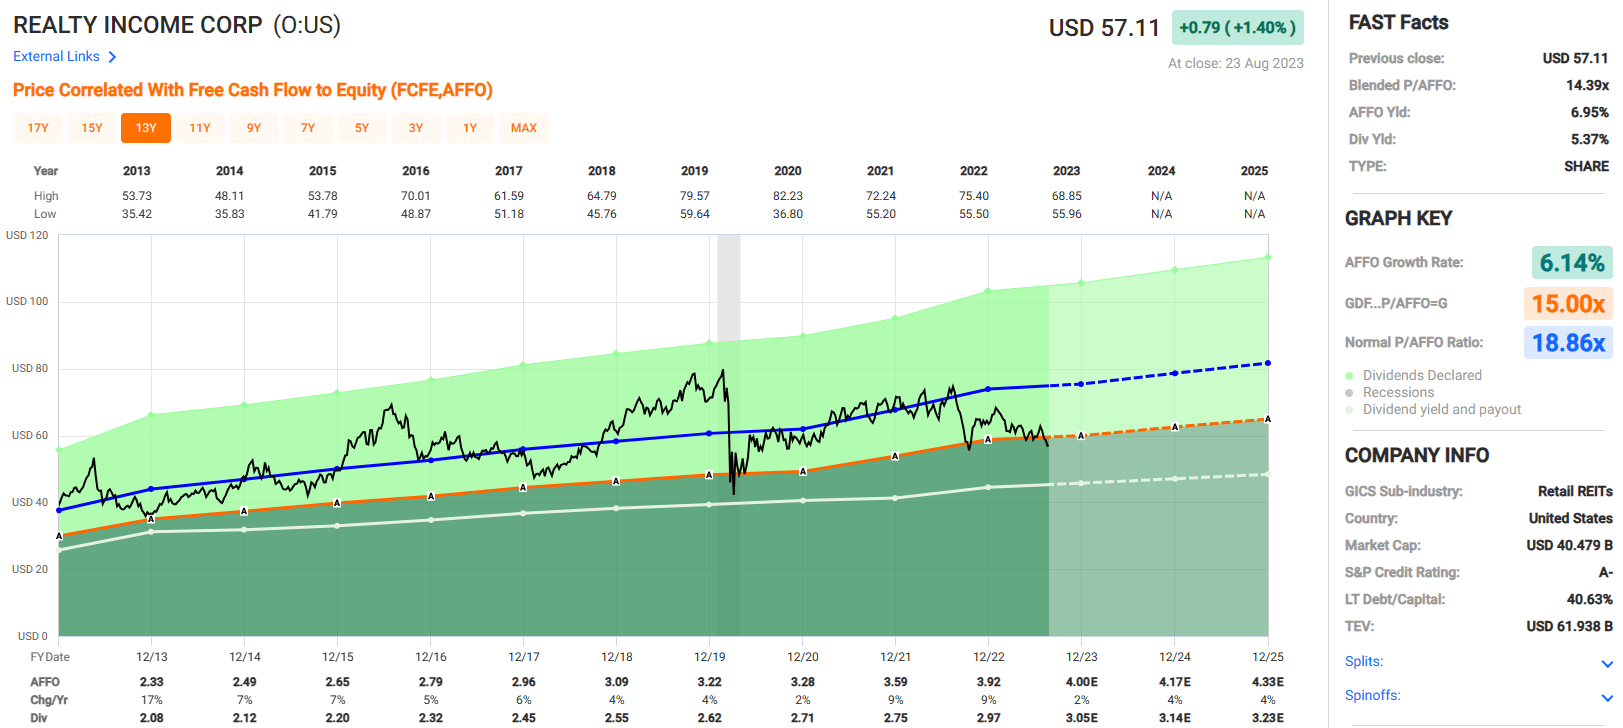Click the 12/16 AFFO marker on orange line
Image resolution: width=1623 pixels, height=728 pixels.
click(x=431, y=496)
